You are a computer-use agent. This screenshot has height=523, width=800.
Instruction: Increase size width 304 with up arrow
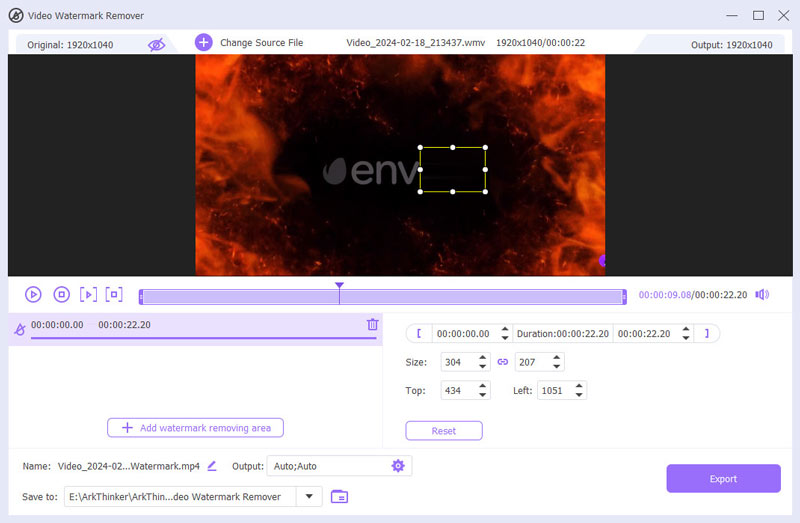[x=483, y=358]
